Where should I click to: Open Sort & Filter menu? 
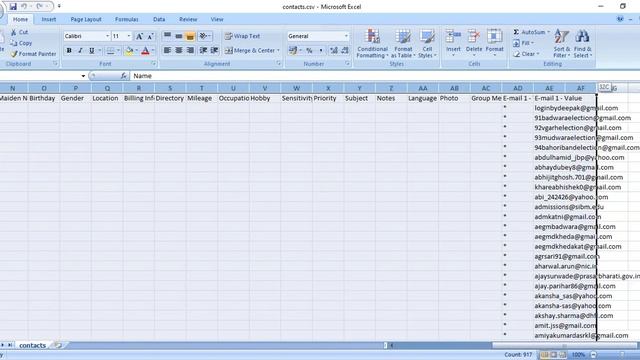[x=561, y=43]
